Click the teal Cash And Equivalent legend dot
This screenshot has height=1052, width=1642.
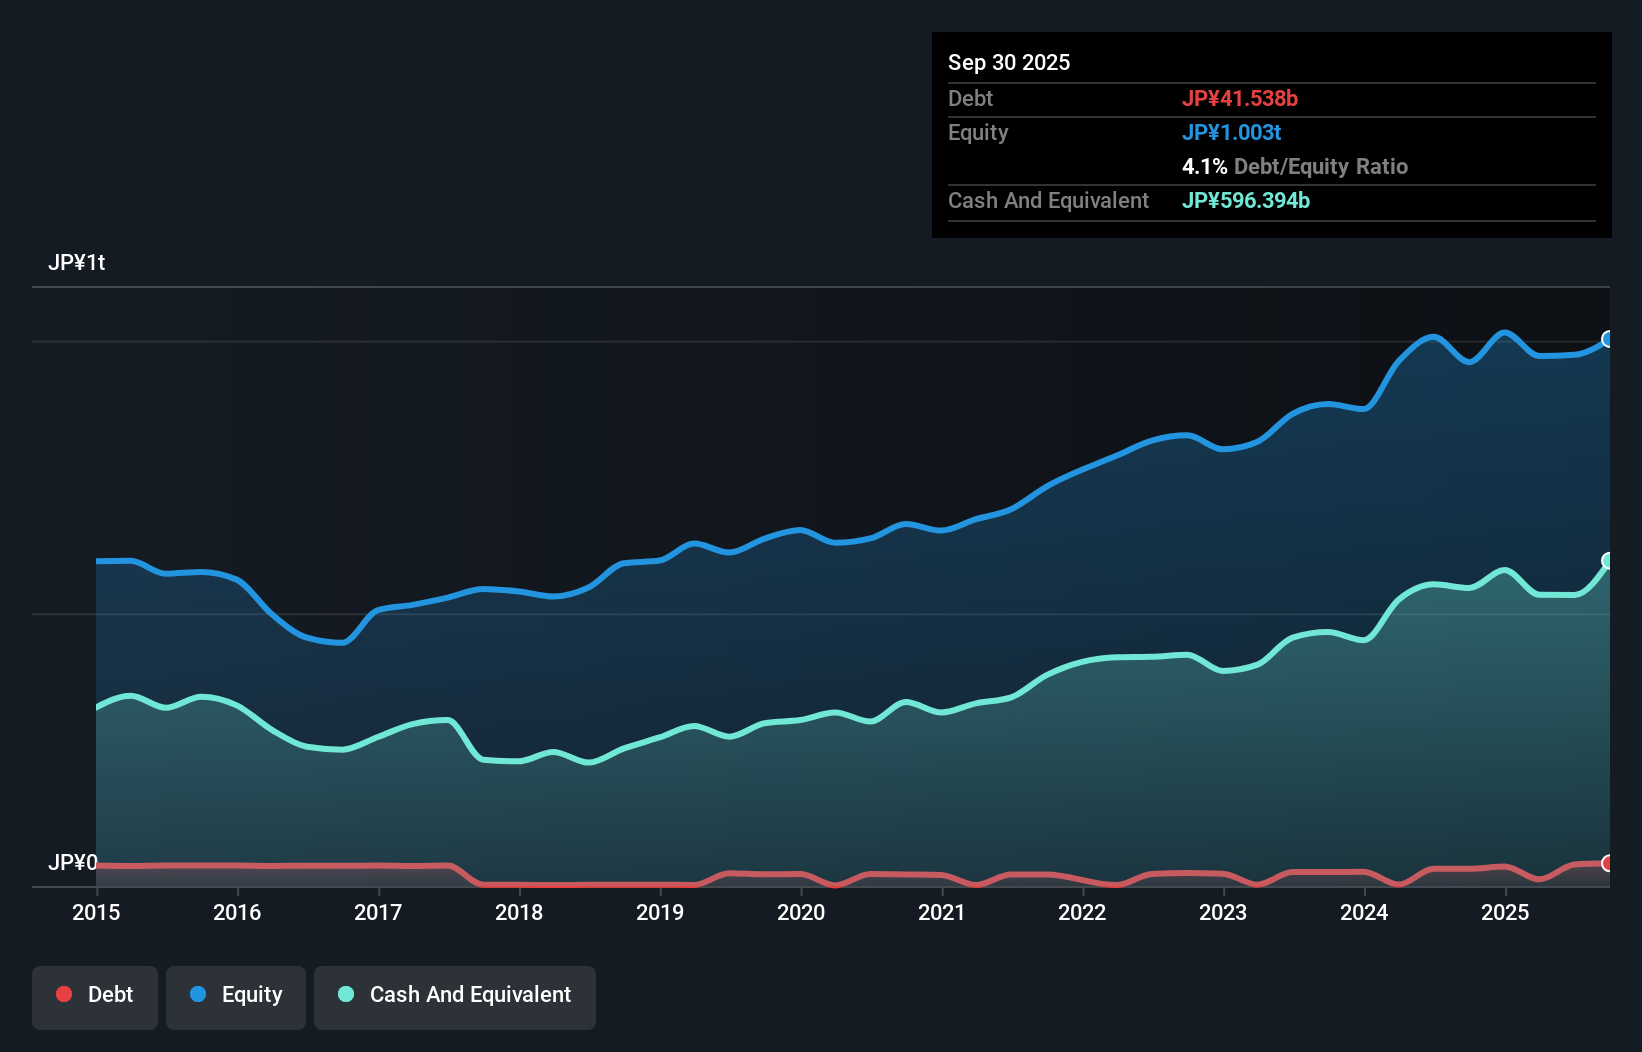[x=345, y=994]
